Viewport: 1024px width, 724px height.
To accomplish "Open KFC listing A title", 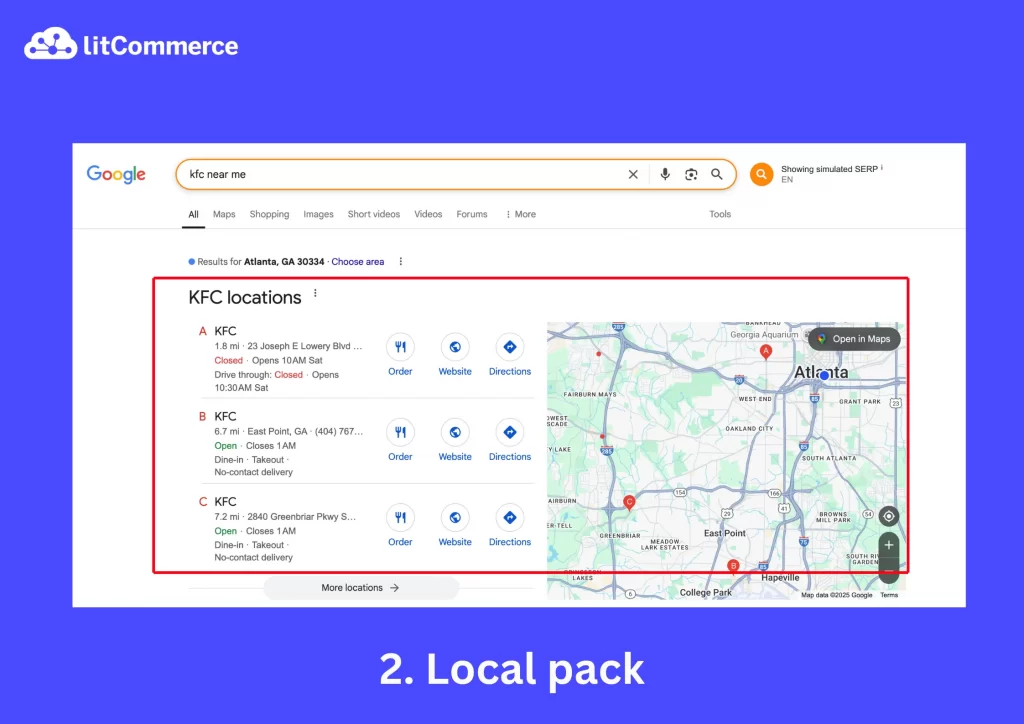I will tap(225, 331).
